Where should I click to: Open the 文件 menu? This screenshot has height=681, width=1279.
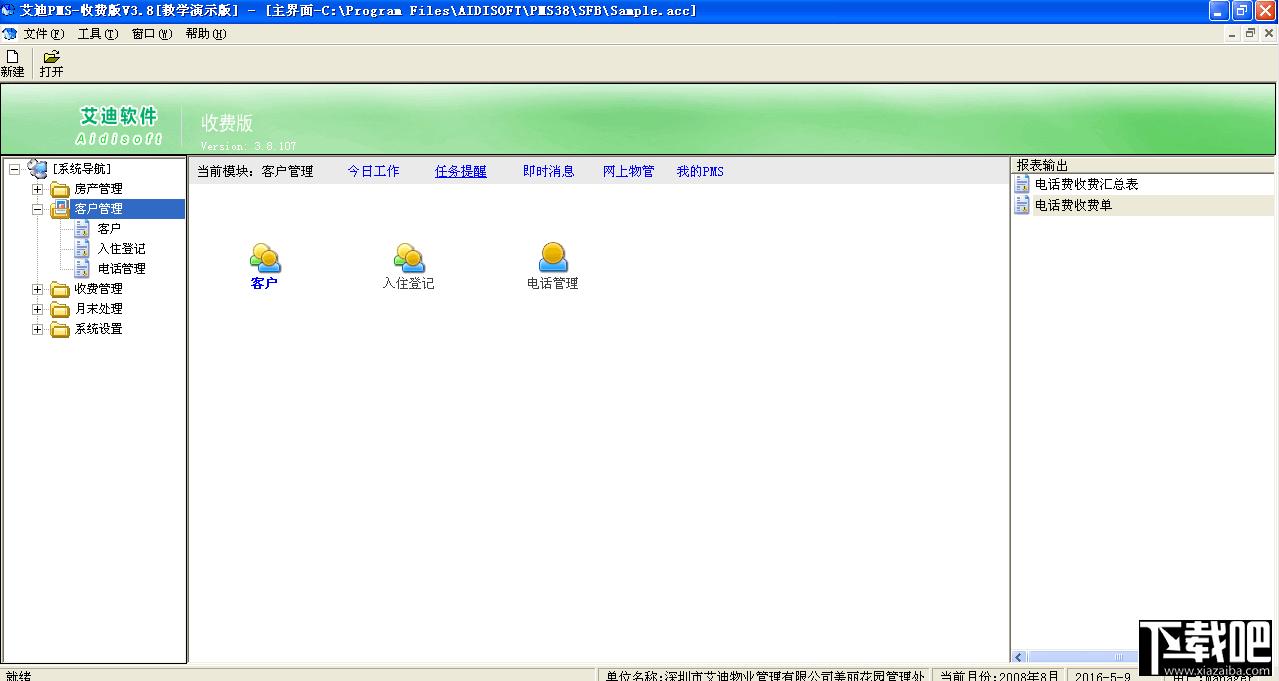coord(43,34)
